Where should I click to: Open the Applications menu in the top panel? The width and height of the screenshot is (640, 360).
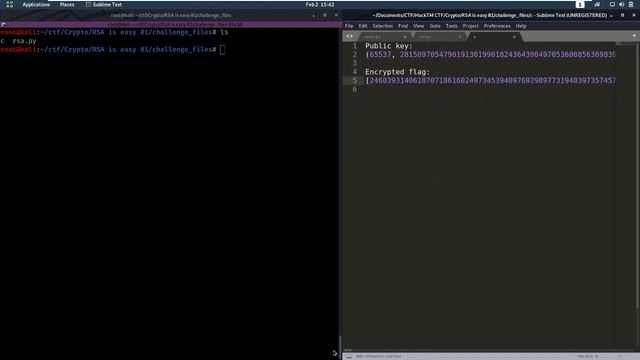tap(36, 4)
